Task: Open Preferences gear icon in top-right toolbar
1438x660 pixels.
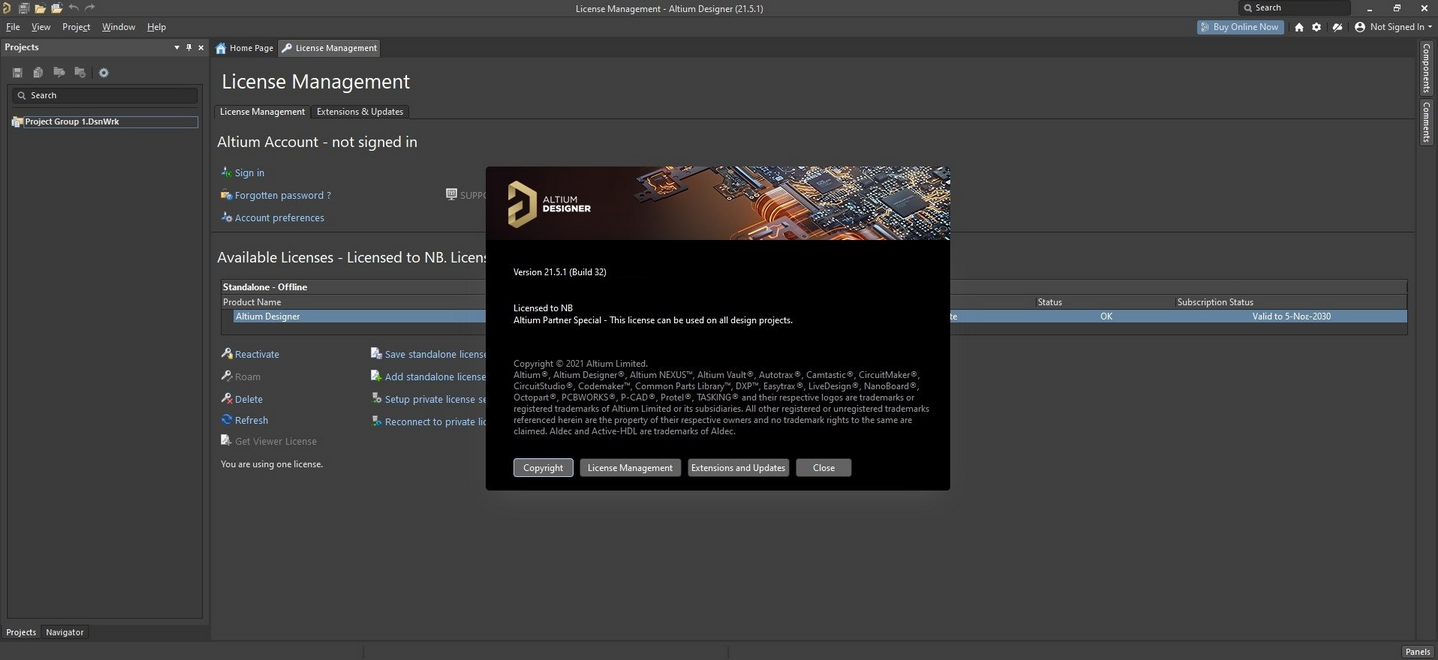Action: [x=1316, y=27]
